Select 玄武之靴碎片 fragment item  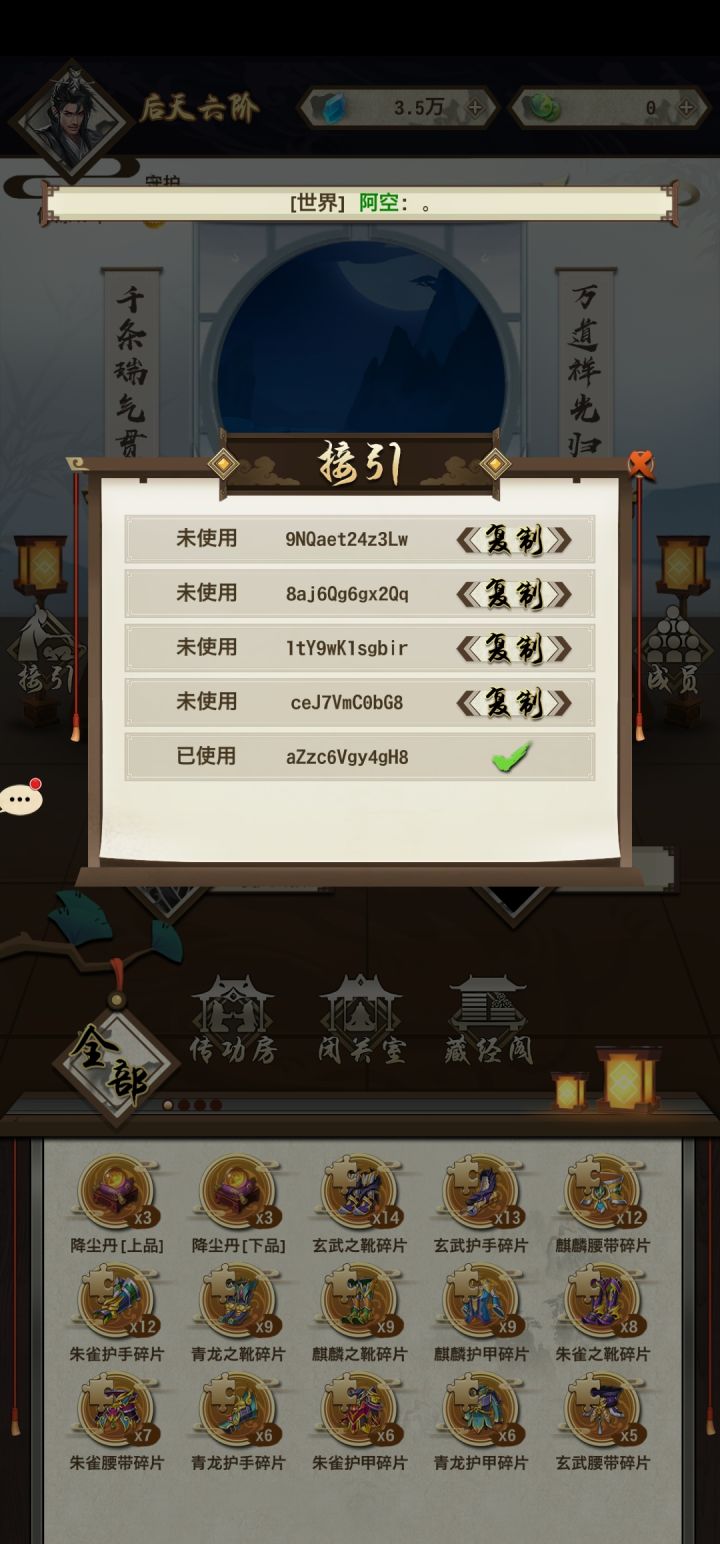pos(360,1204)
